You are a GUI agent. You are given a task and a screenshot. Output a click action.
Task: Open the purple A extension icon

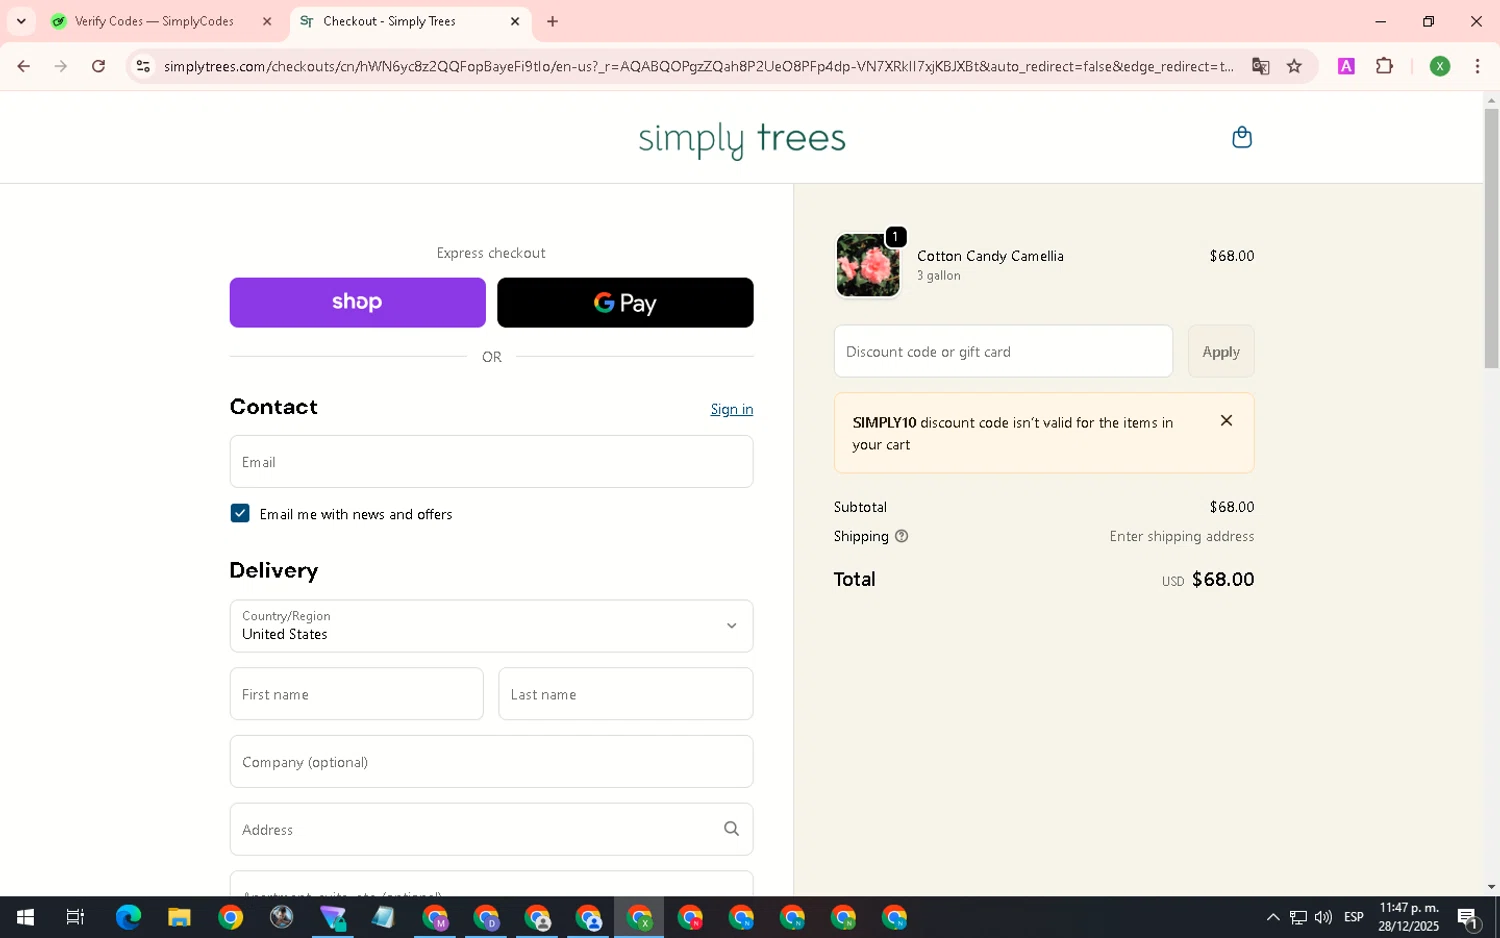[1346, 66]
